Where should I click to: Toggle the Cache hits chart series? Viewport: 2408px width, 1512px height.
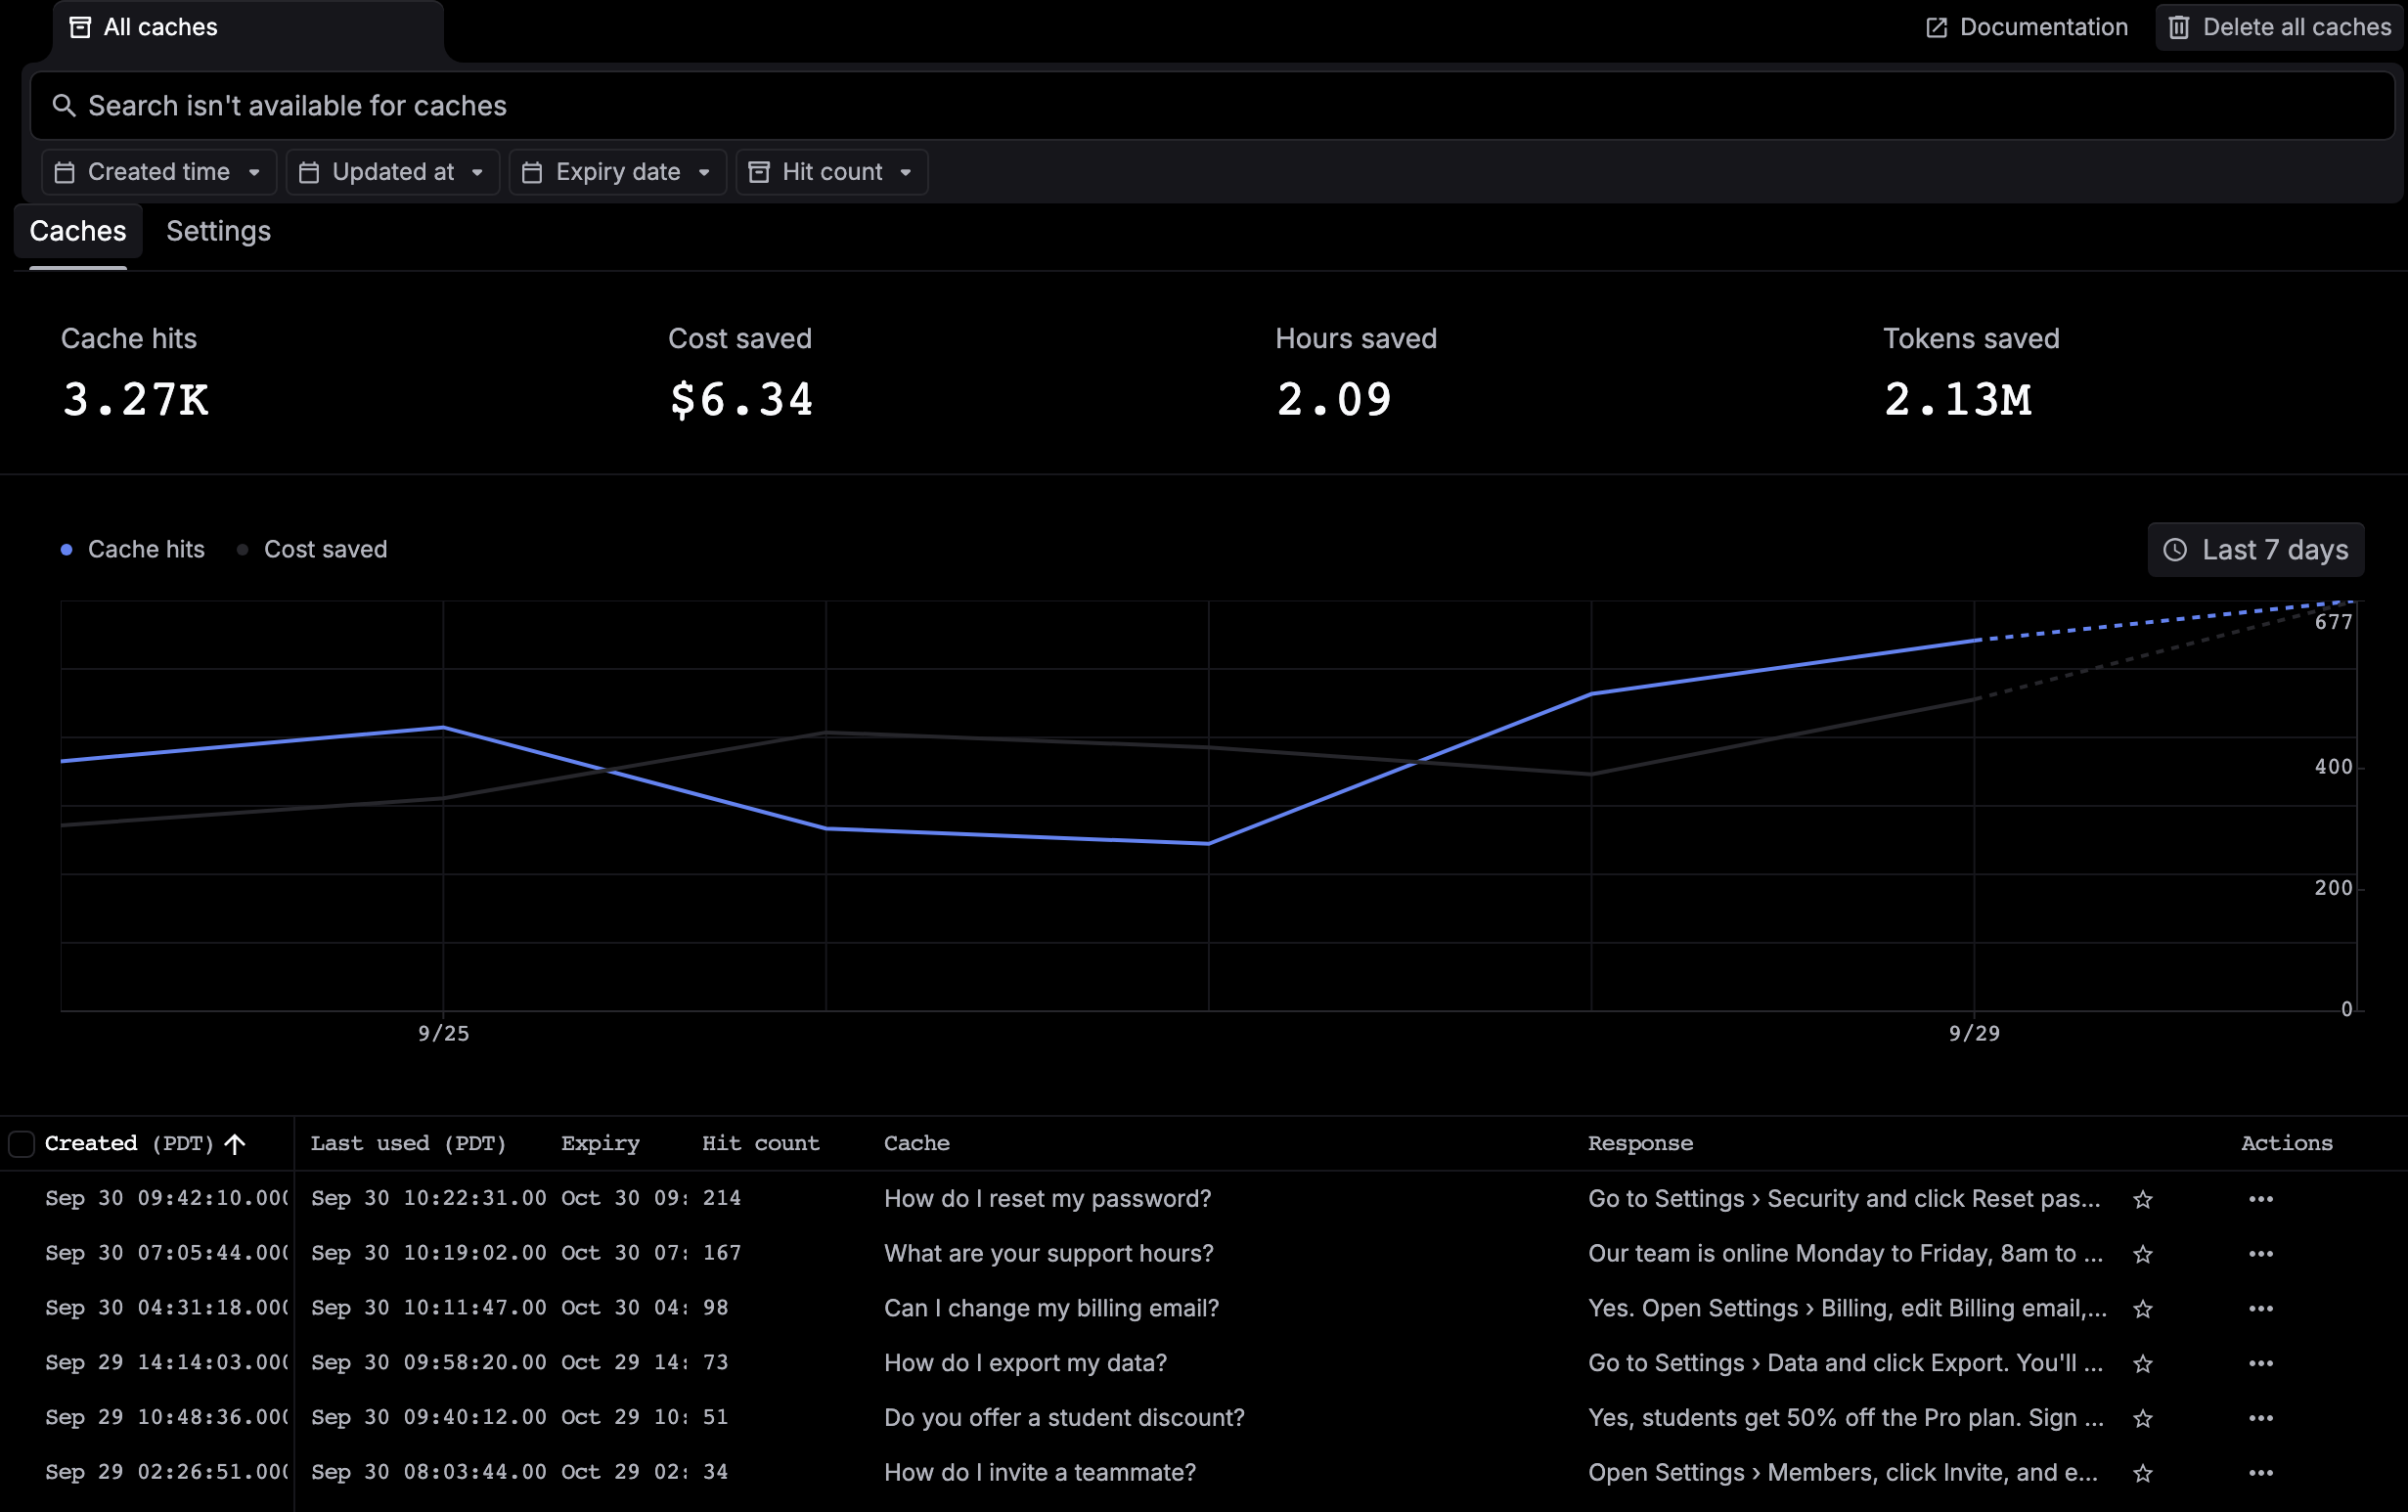tap(133, 550)
